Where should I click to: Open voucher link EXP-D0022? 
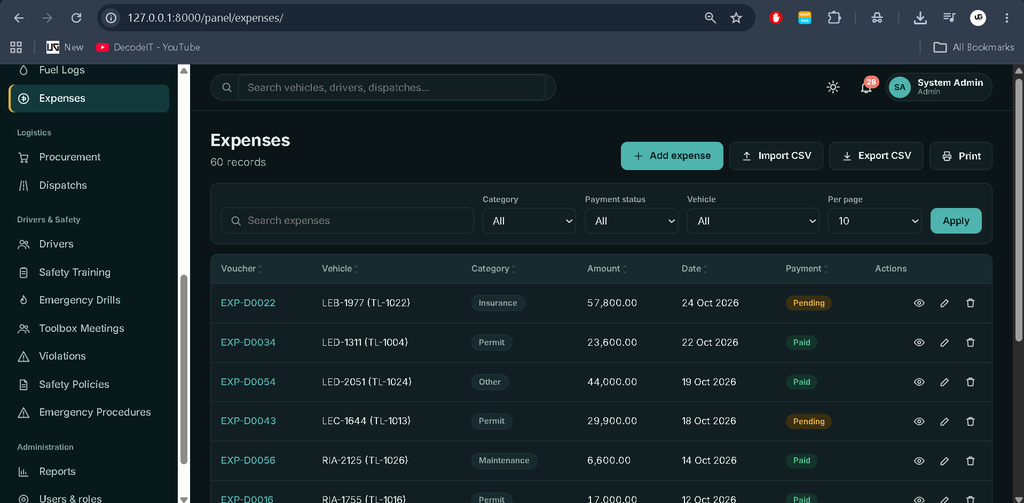point(248,303)
